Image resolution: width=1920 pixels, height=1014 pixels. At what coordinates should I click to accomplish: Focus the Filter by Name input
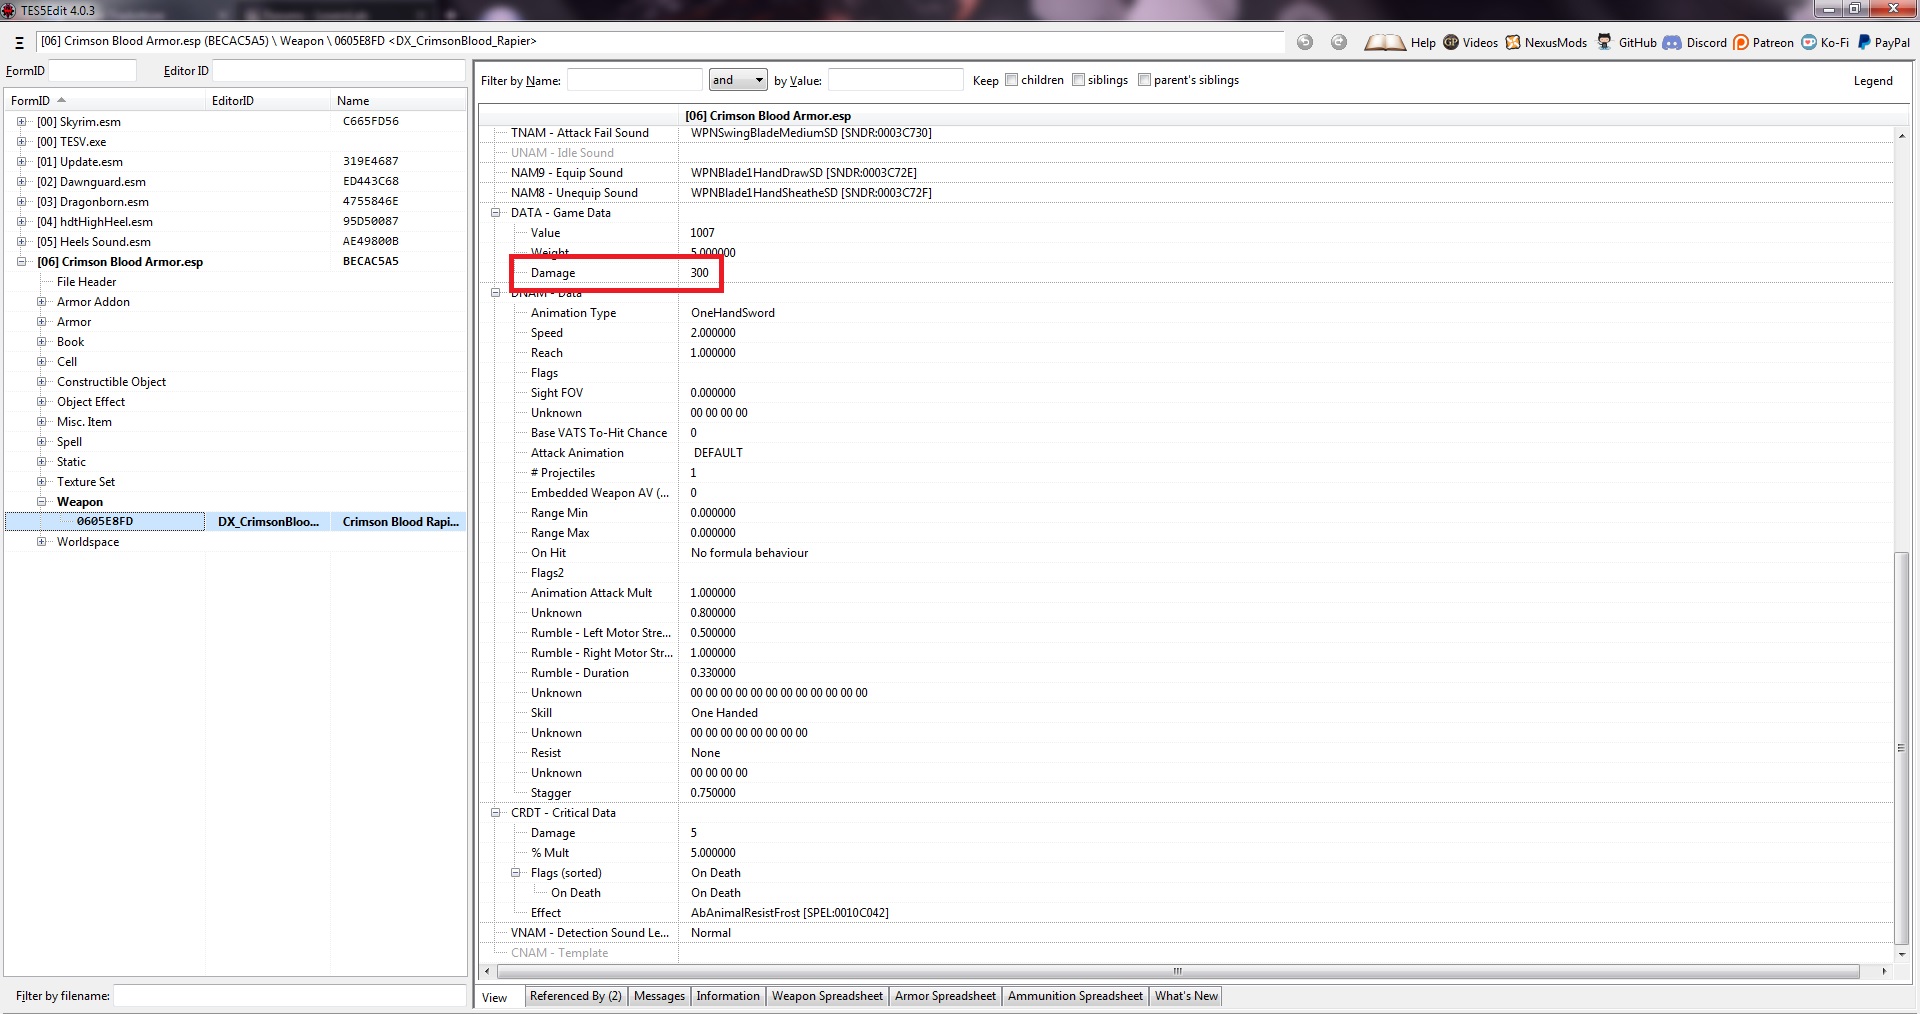tap(635, 80)
